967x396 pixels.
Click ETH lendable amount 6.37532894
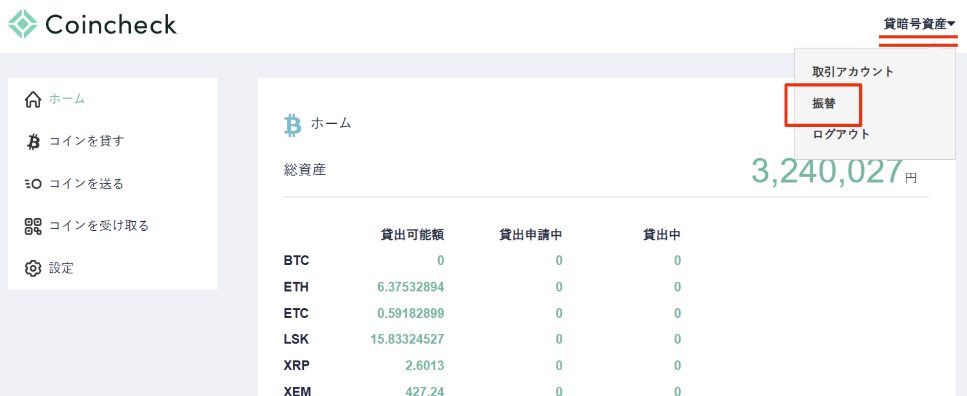[411, 287]
